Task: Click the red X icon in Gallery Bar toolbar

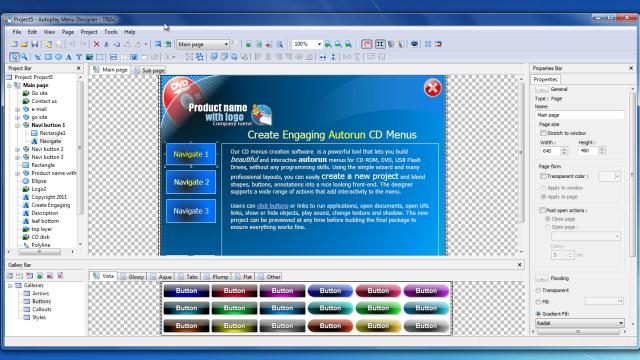Action: pyautogui.click(x=29, y=276)
